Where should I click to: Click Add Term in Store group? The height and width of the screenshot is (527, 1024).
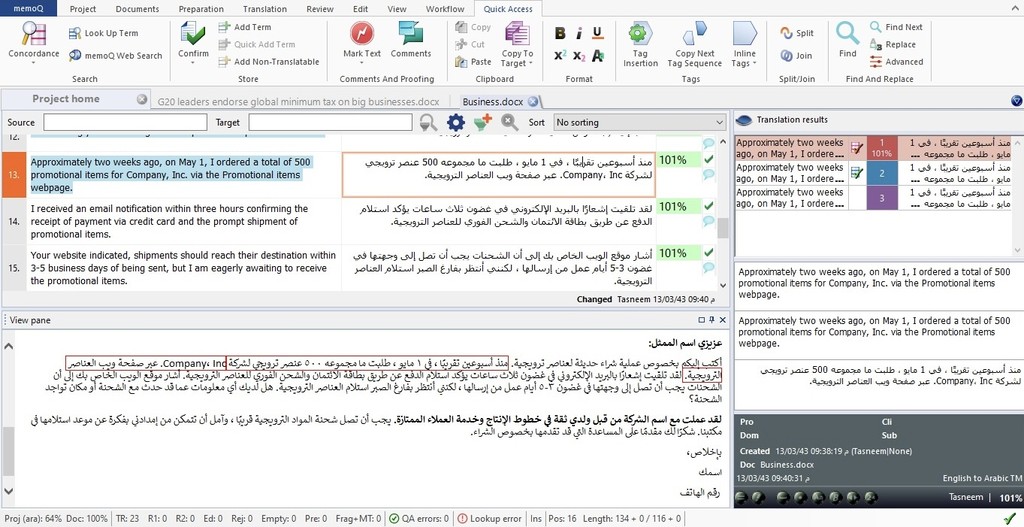point(244,27)
